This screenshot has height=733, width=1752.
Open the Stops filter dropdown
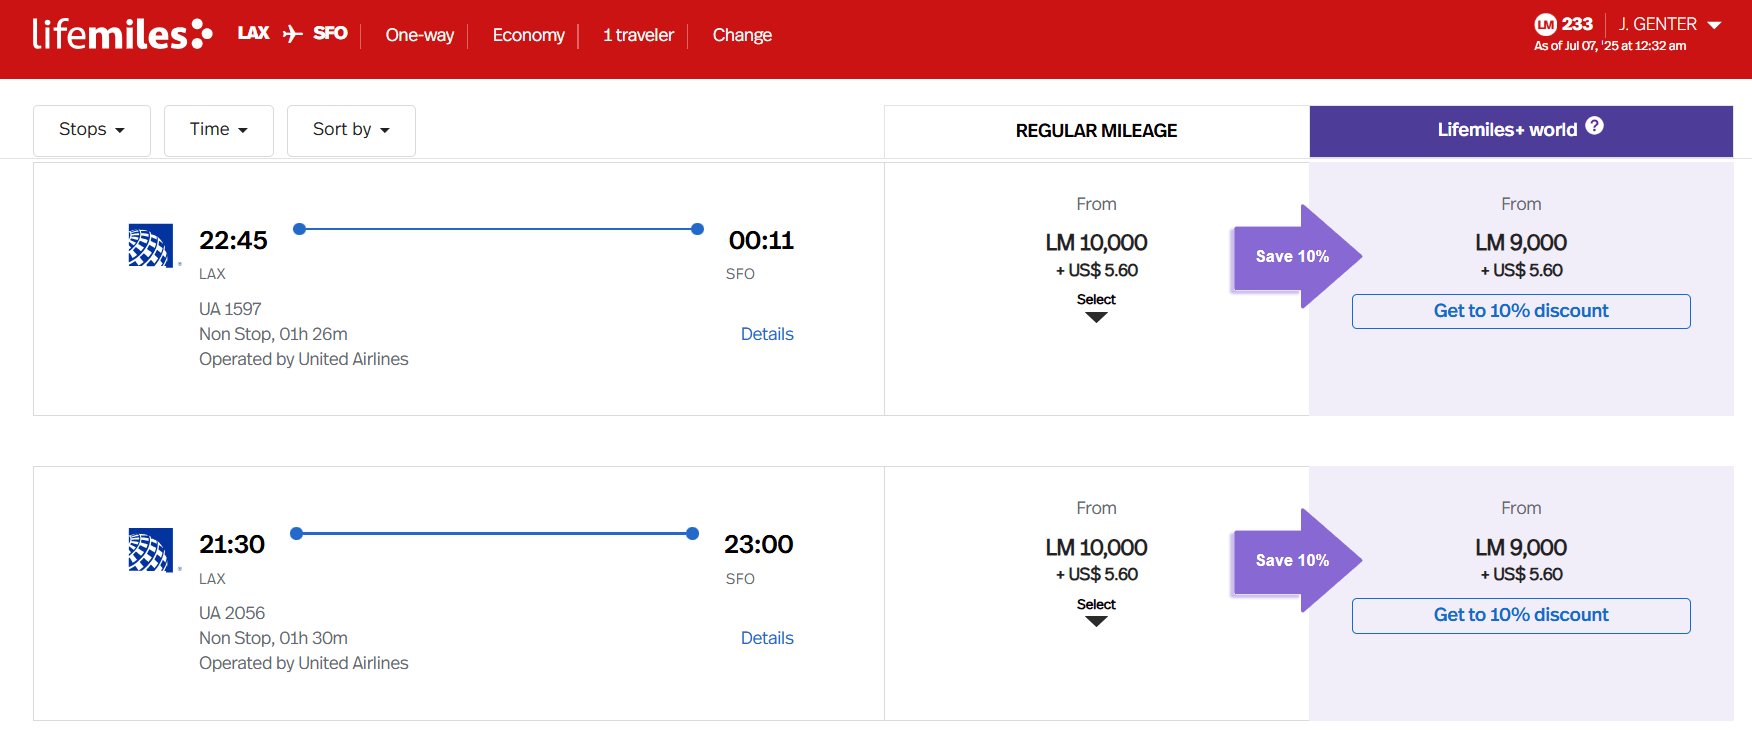tap(92, 130)
